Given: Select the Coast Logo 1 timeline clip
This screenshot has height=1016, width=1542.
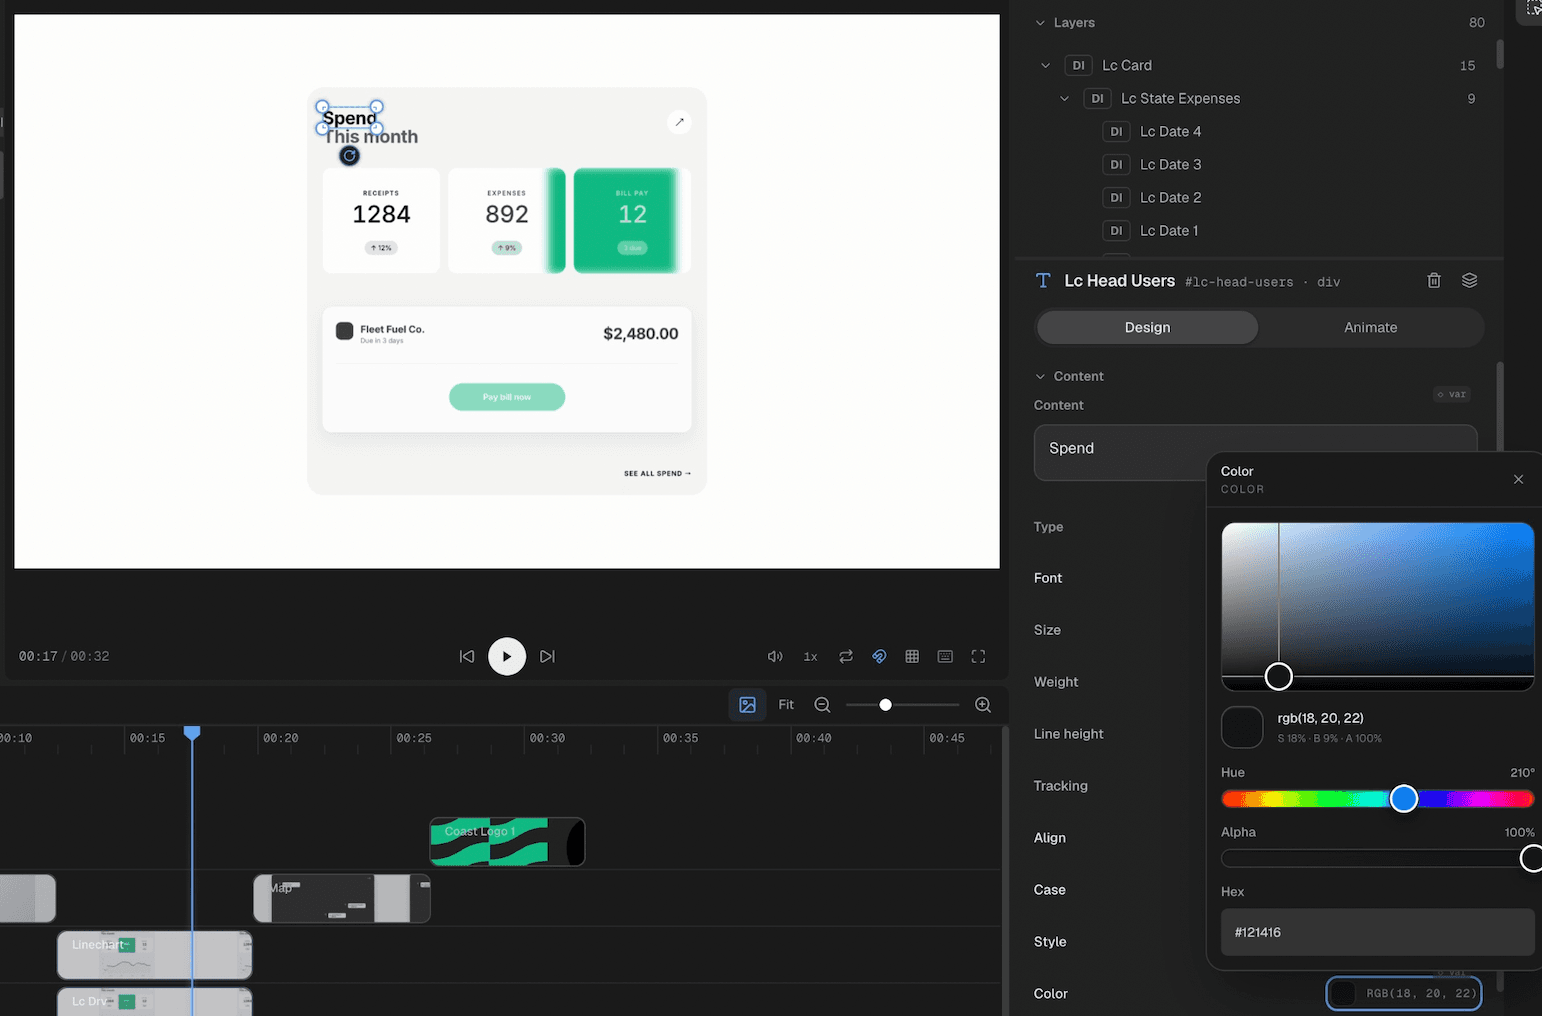Looking at the screenshot, I should [507, 842].
